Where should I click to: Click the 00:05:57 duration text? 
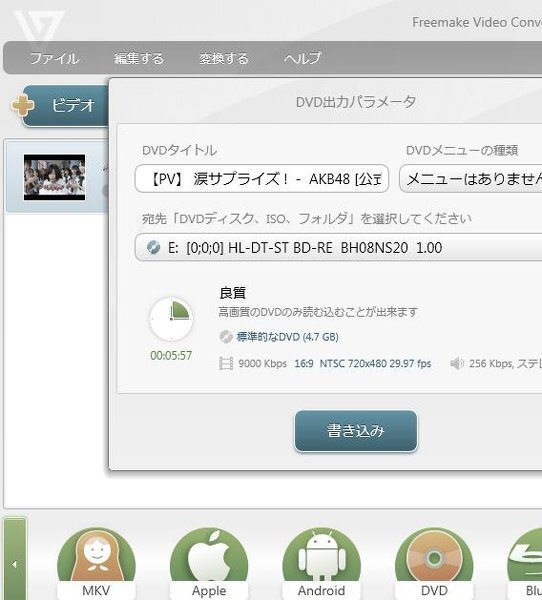point(171,356)
